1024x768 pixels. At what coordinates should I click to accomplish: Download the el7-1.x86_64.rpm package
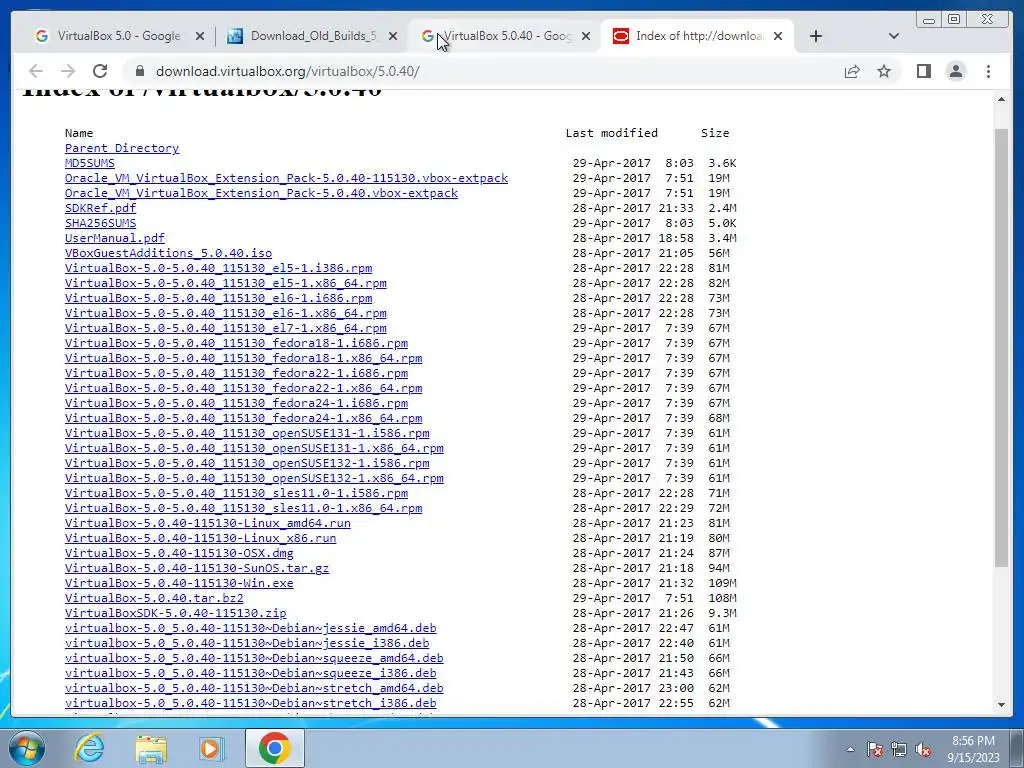[225, 328]
